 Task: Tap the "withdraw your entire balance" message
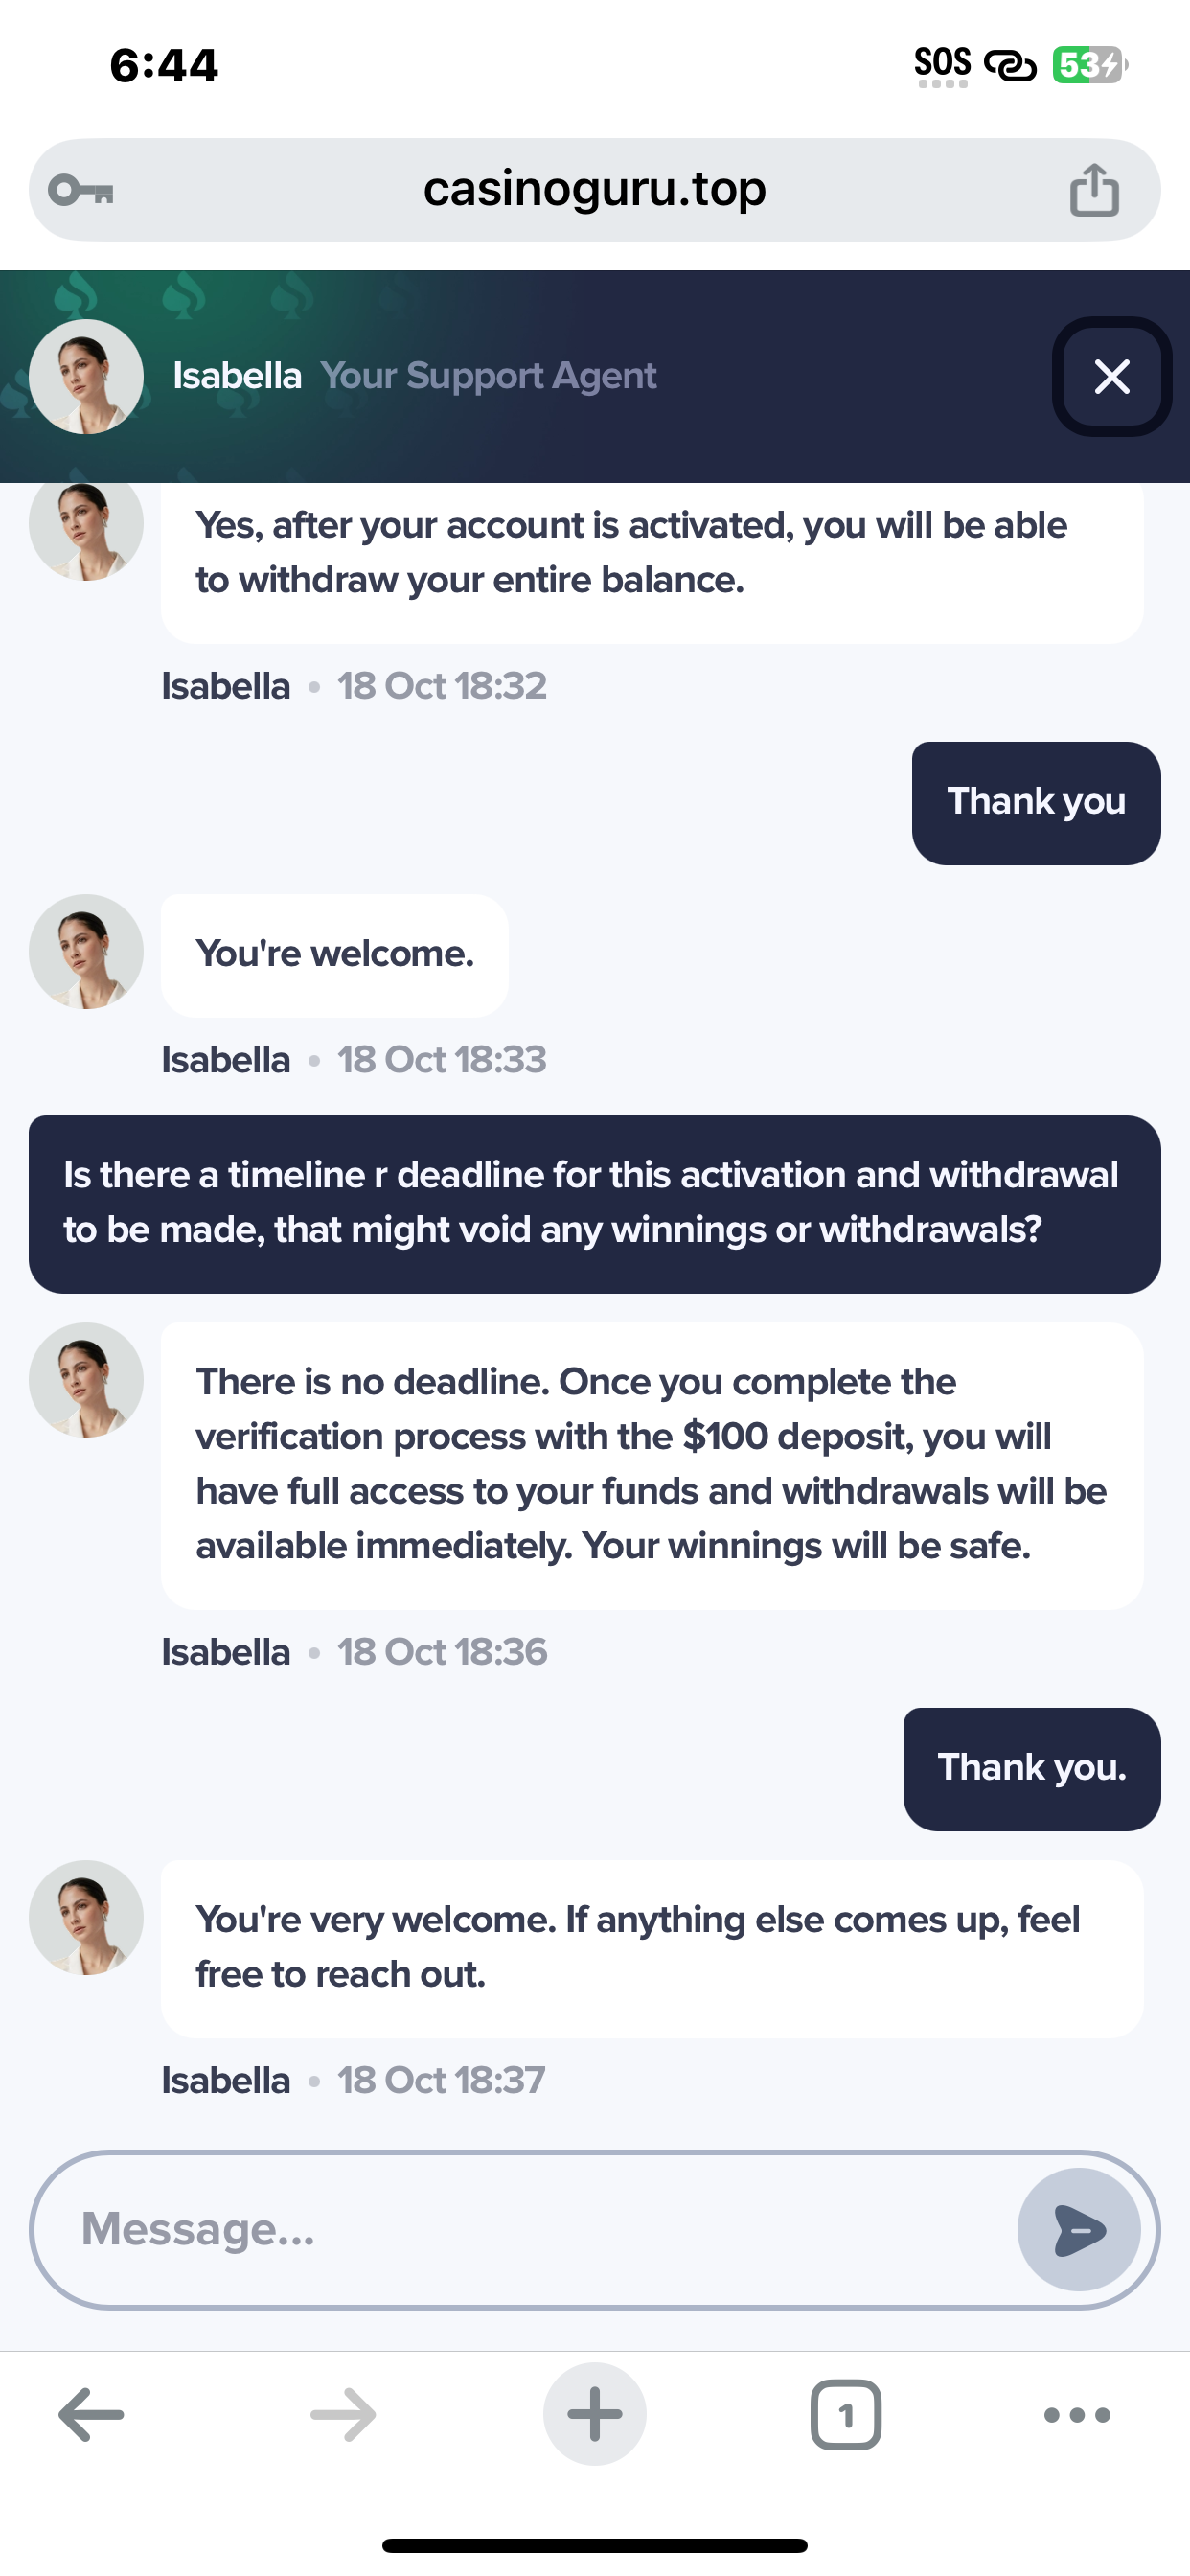coord(652,555)
